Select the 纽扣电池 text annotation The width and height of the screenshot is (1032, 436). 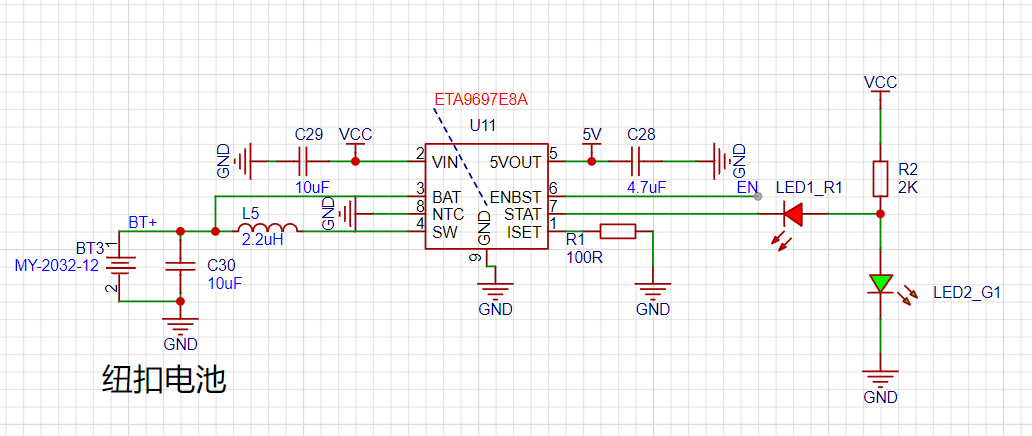[164, 380]
